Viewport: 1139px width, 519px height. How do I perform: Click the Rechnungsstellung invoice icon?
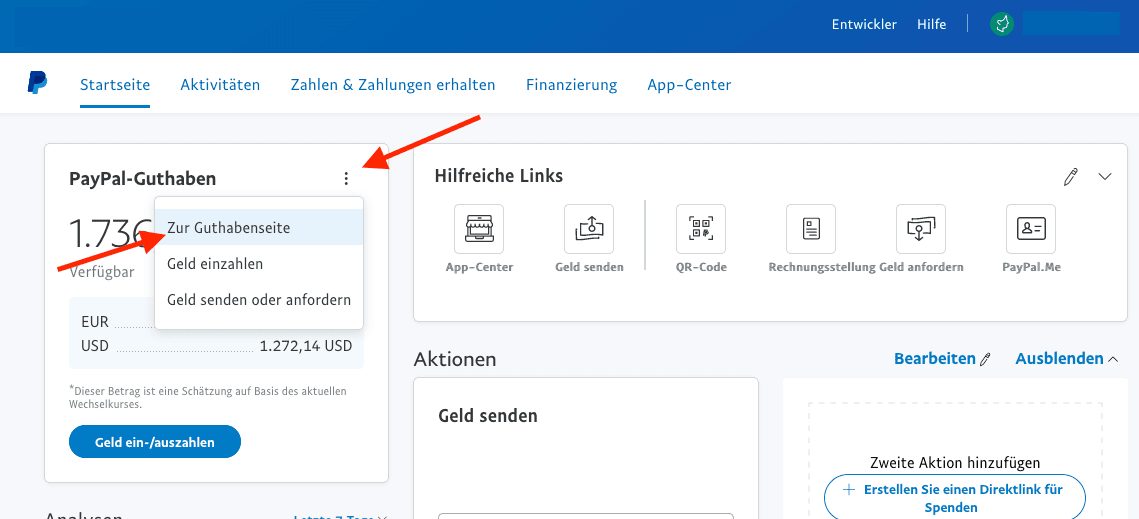point(811,229)
